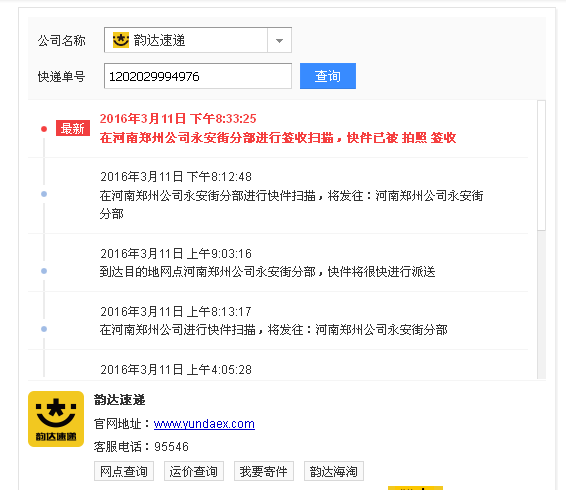The image size is (566, 490).
Task: Click the blue dot for 上午9:03:16 entry
Action: [x=44, y=271]
